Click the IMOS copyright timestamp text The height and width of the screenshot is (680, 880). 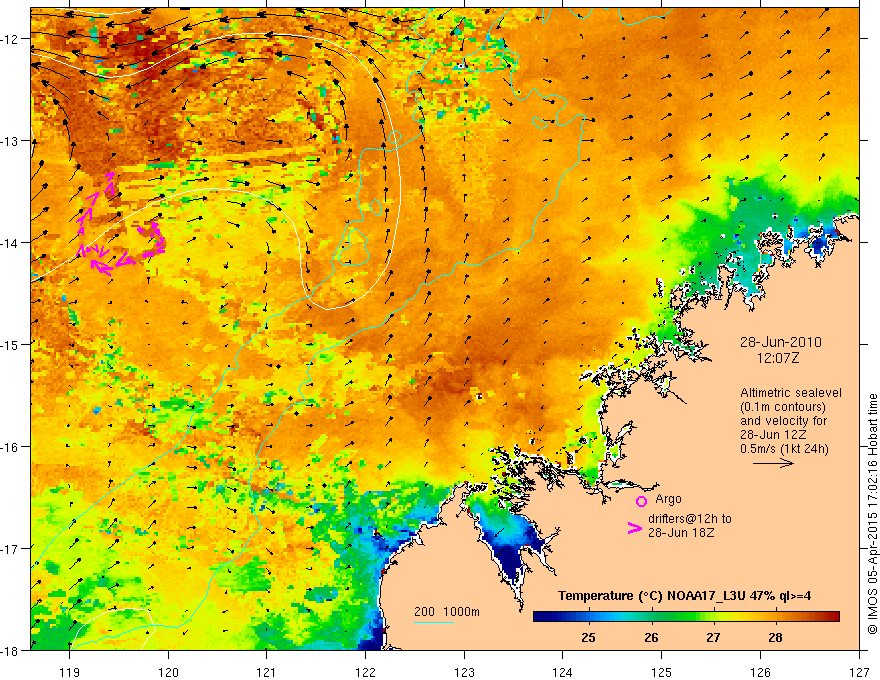tap(872, 515)
